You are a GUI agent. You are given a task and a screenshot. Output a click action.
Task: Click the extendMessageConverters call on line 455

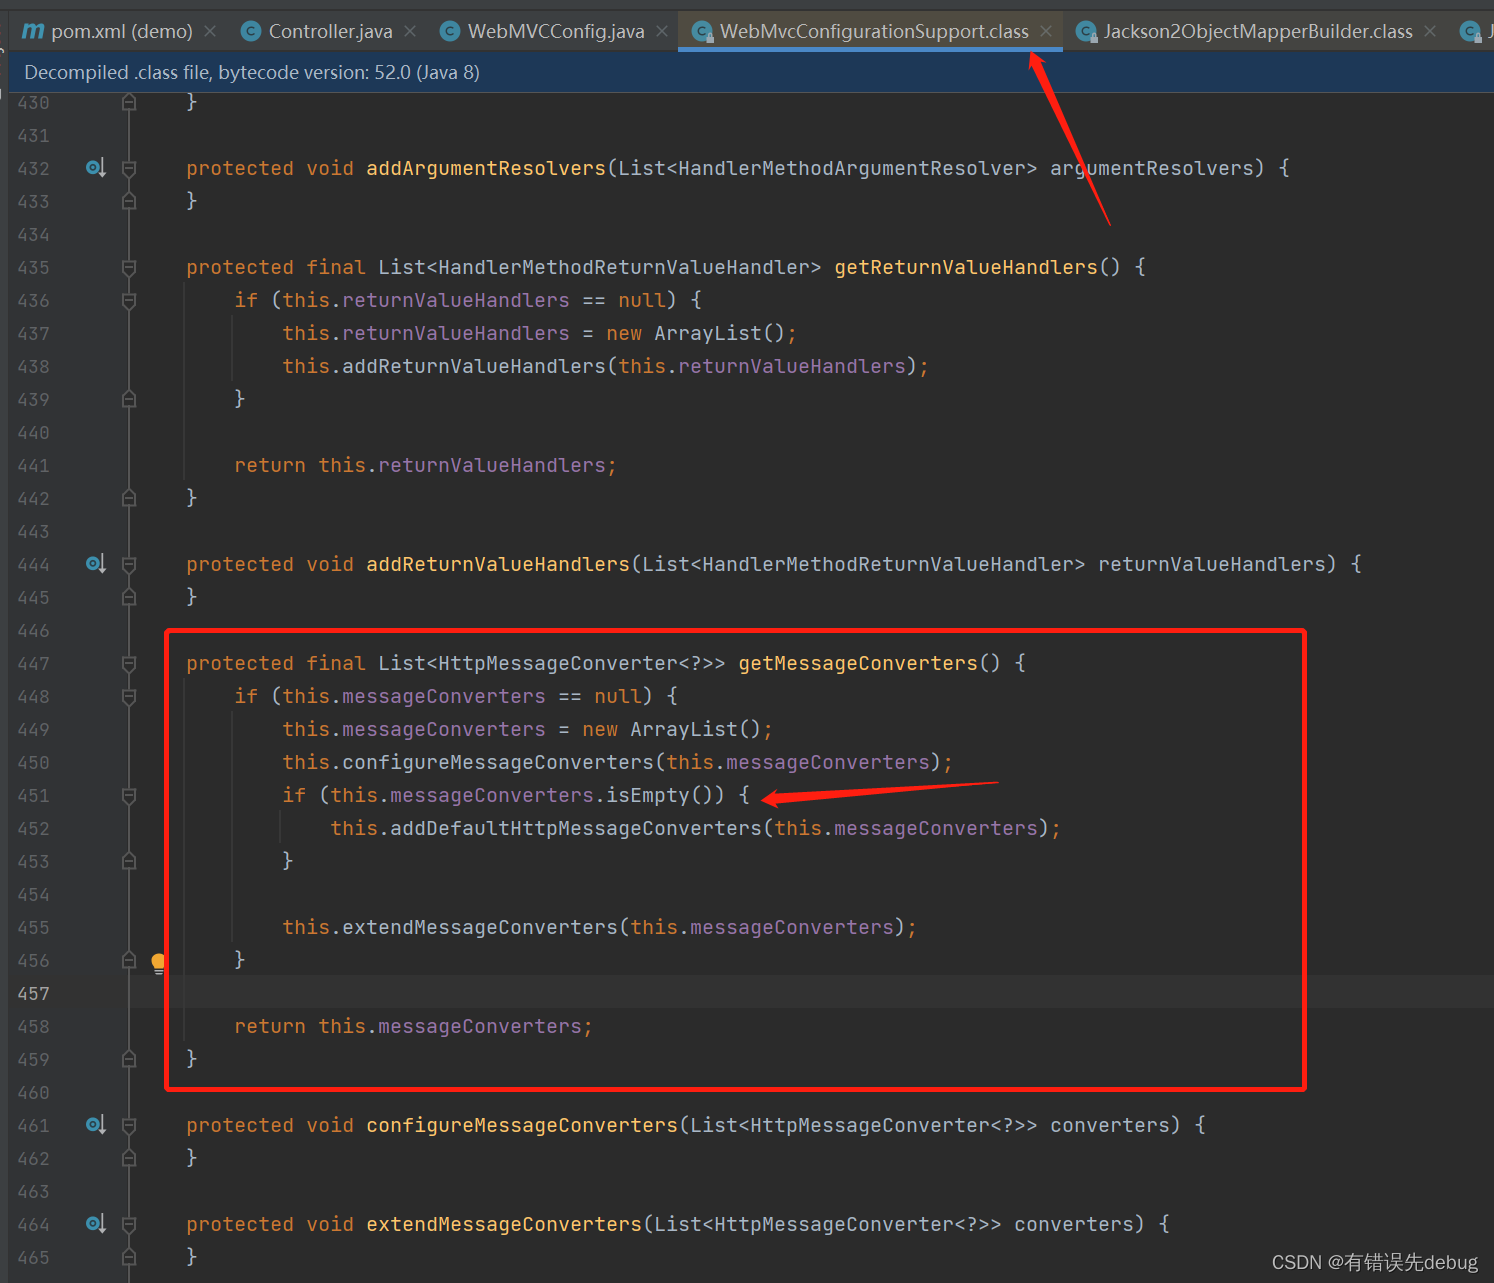pos(480,927)
